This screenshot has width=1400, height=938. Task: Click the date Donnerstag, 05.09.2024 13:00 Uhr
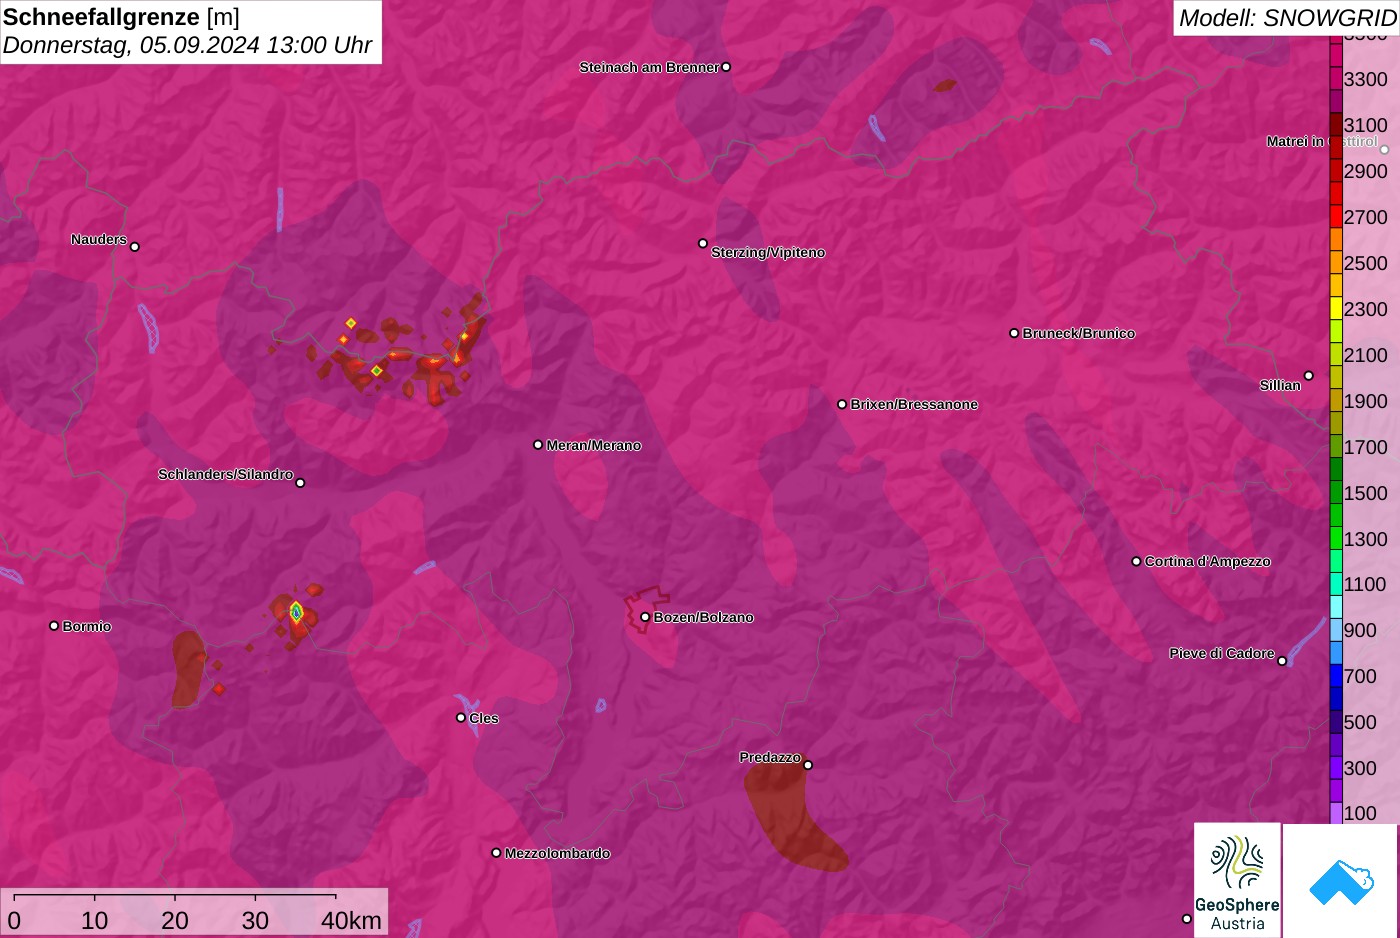coord(187,45)
